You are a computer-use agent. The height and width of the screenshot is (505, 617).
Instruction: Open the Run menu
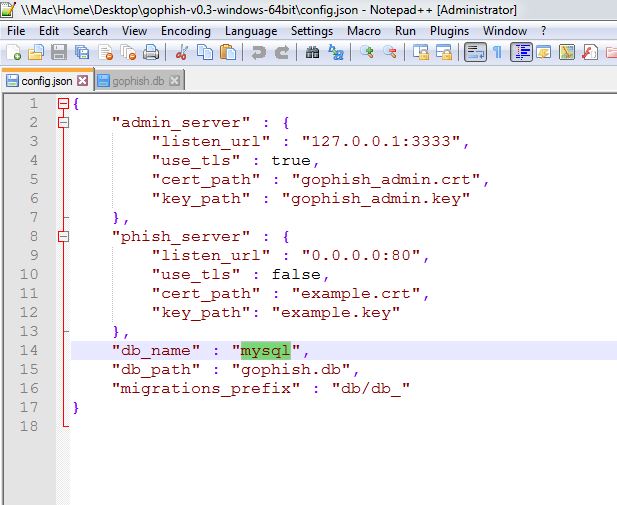405,31
